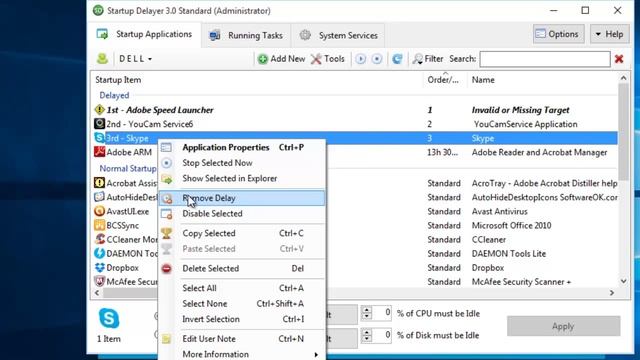This screenshot has height=360, width=640.
Task: Click the Copy Selected trophy icon
Action: point(166,233)
